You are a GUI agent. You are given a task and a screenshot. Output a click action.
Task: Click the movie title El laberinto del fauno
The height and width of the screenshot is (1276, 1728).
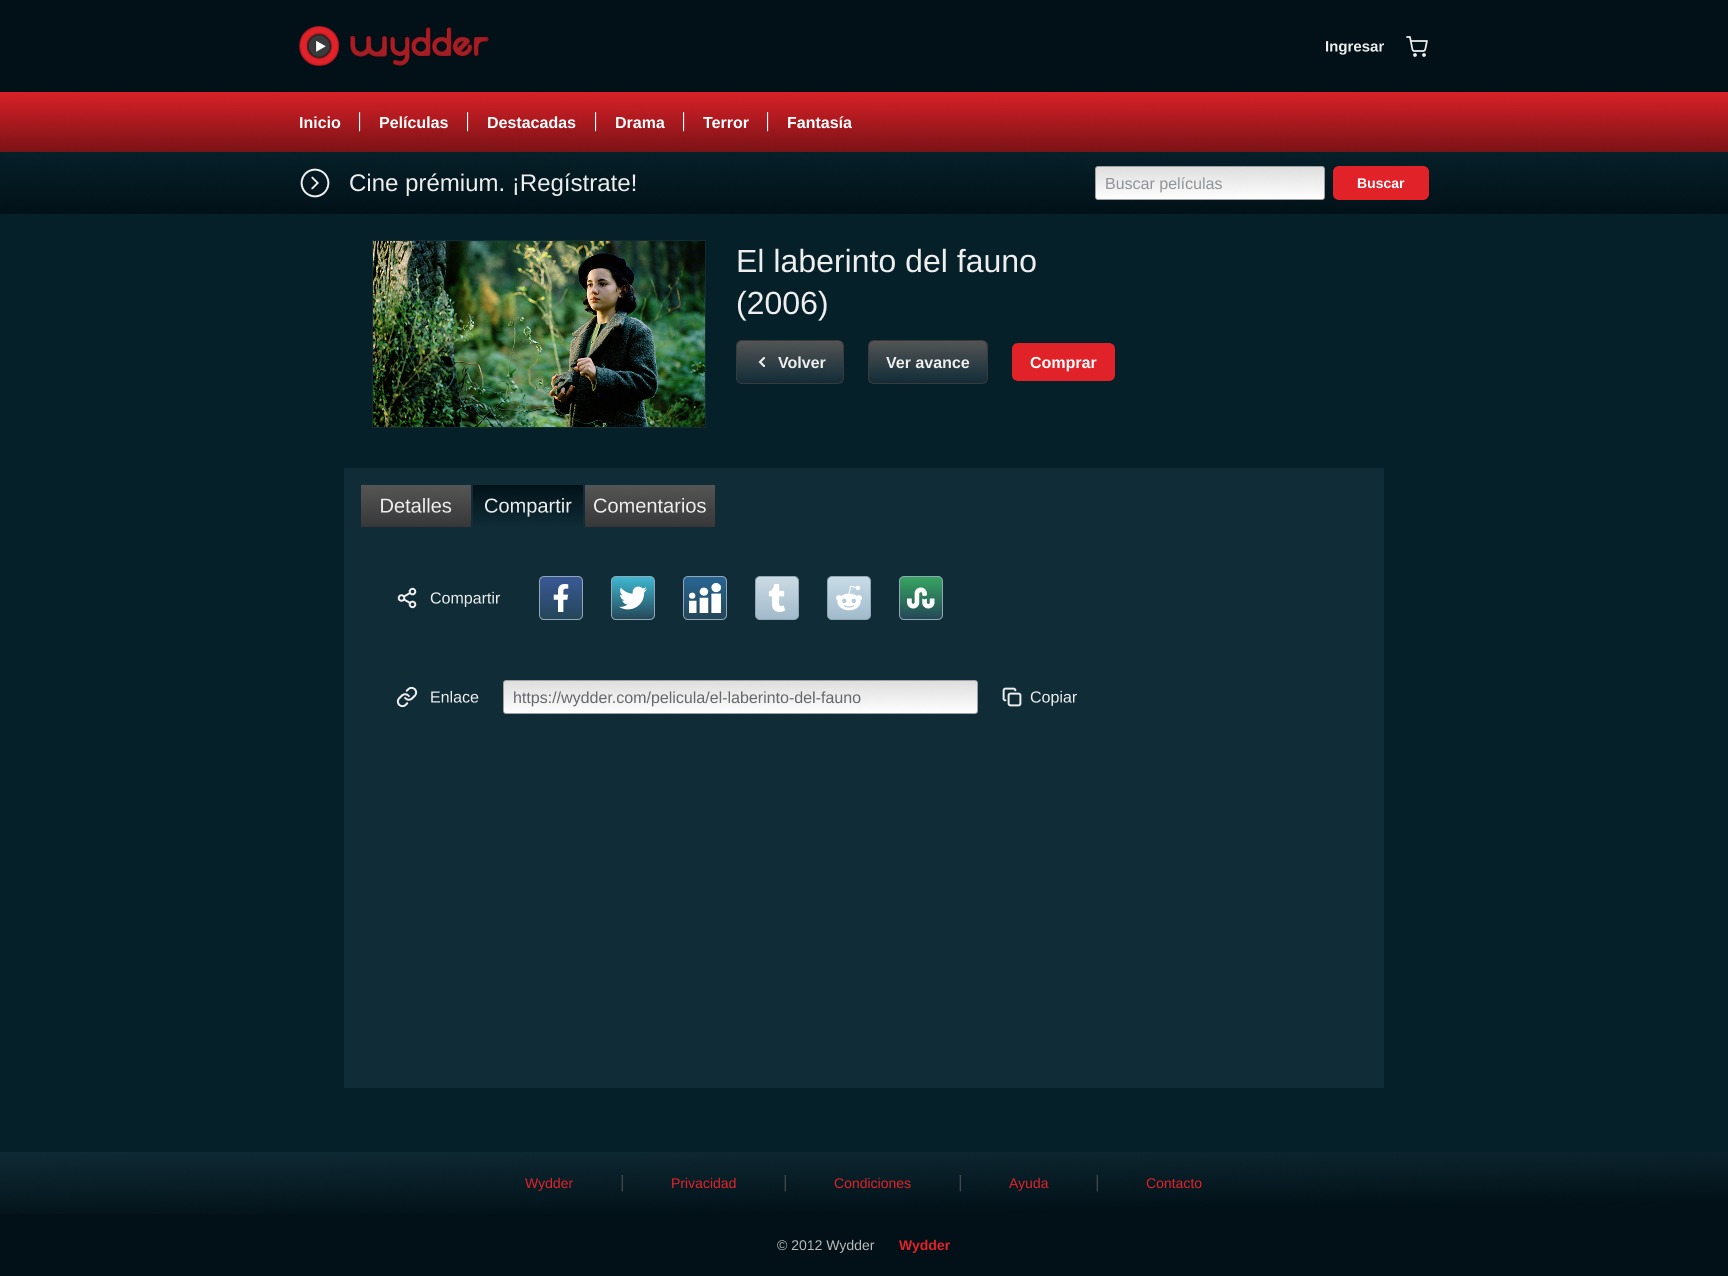(886, 282)
